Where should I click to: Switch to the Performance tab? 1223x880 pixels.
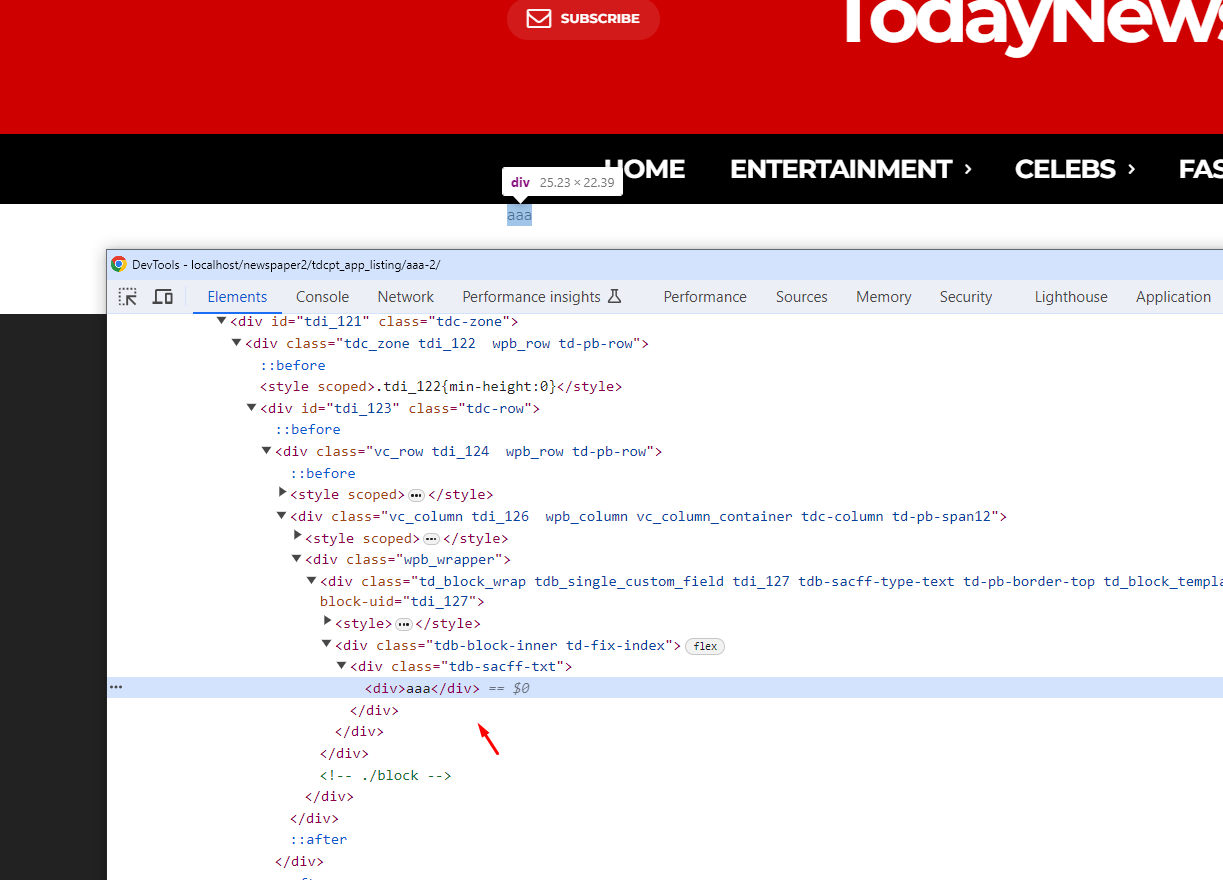[x=705, y=297]
